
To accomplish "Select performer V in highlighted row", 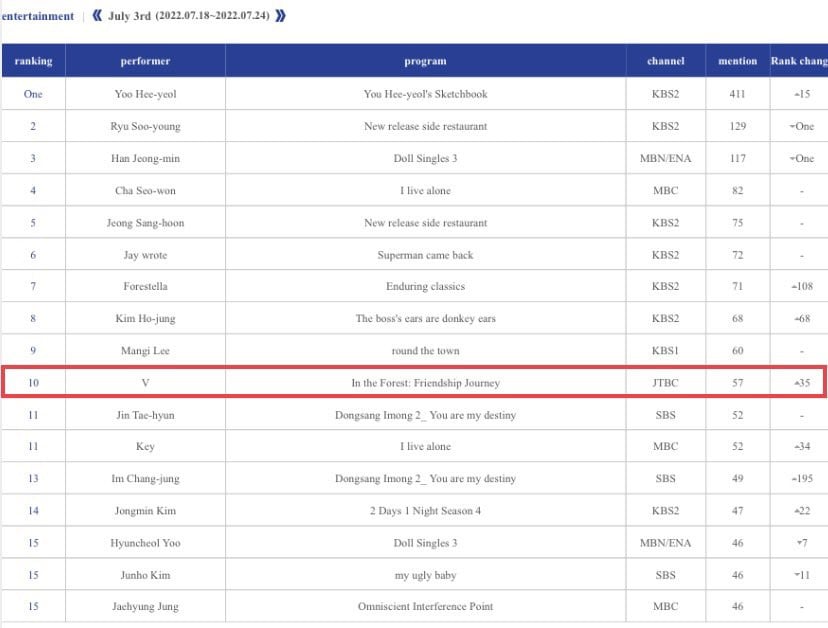I will pyautogui.click(x=145, y=383).
